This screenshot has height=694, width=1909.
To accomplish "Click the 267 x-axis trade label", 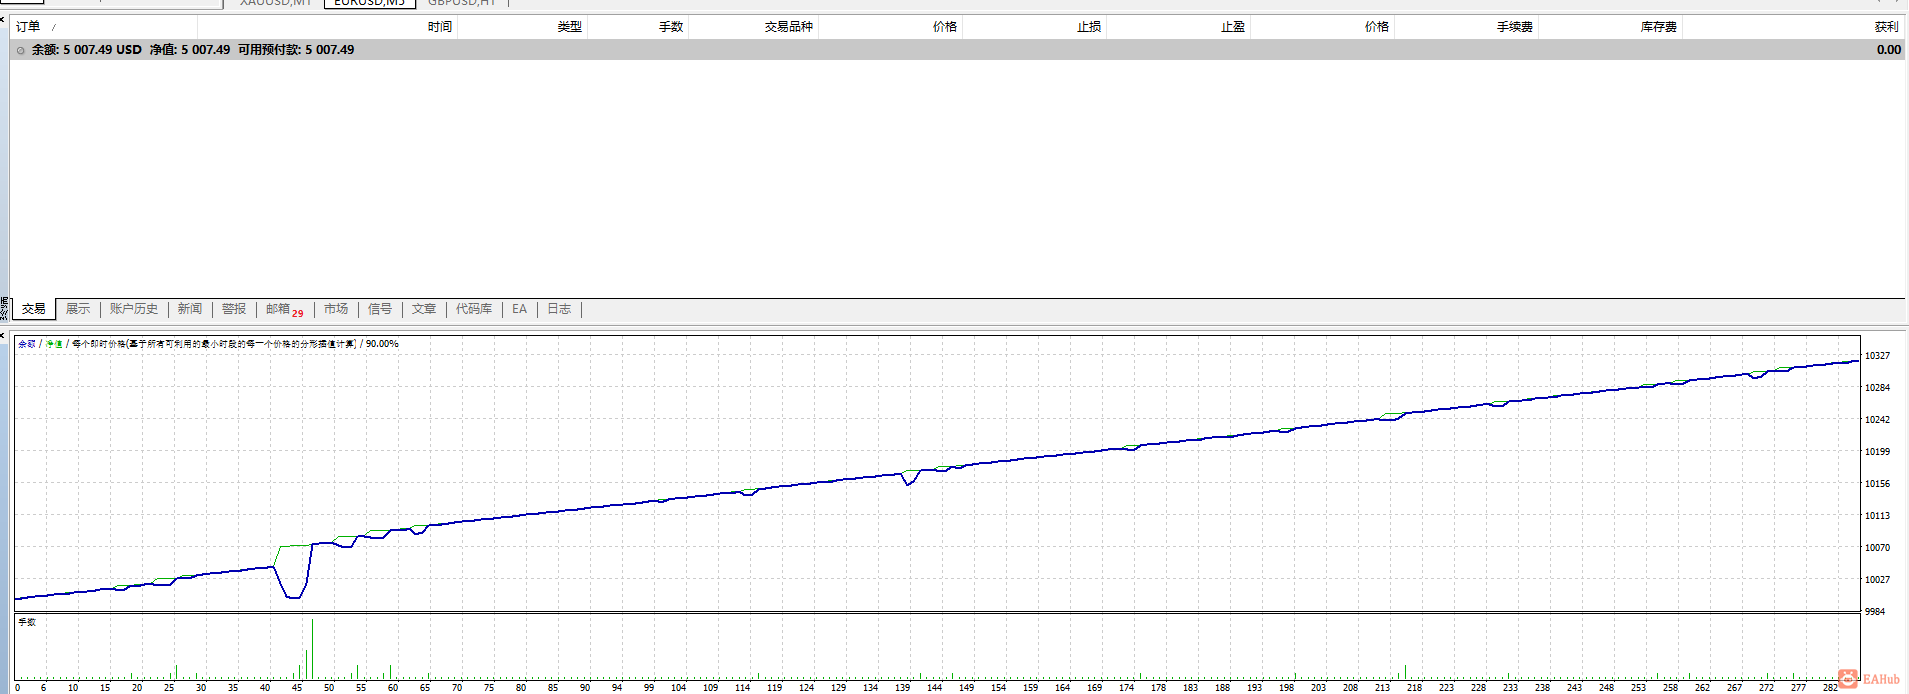I will click(x=1734, y=688).
